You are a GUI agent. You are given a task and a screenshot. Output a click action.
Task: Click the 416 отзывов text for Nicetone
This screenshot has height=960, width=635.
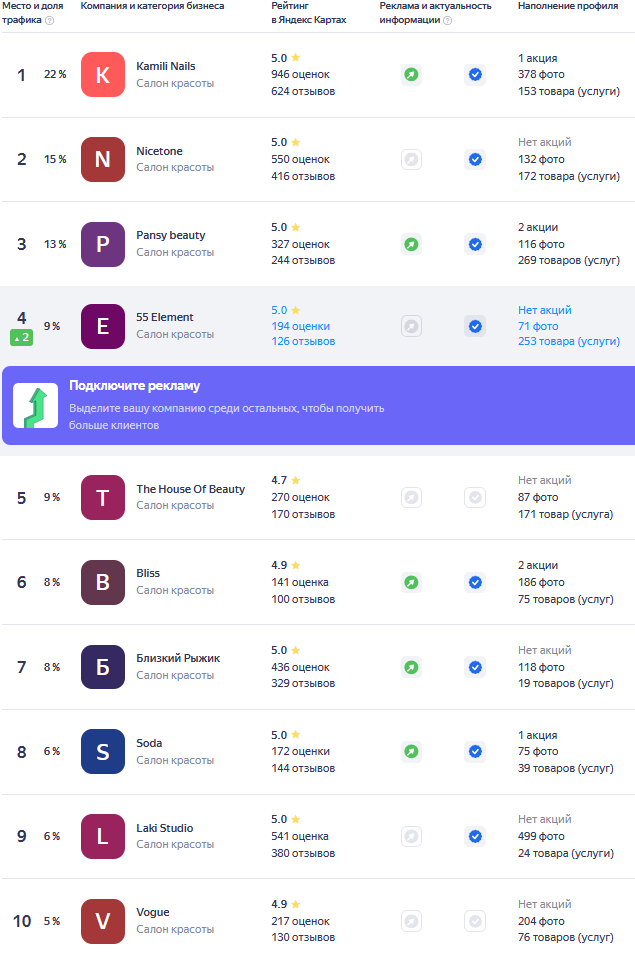point(303,176)
